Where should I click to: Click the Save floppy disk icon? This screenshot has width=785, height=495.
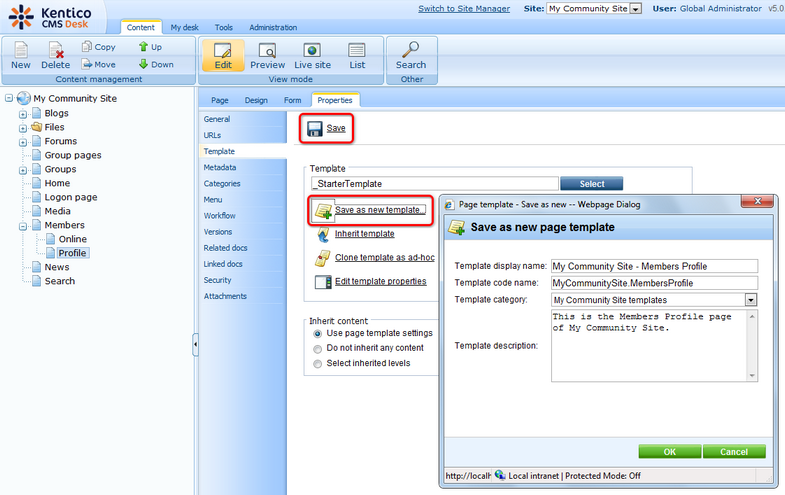pos(314,129)
